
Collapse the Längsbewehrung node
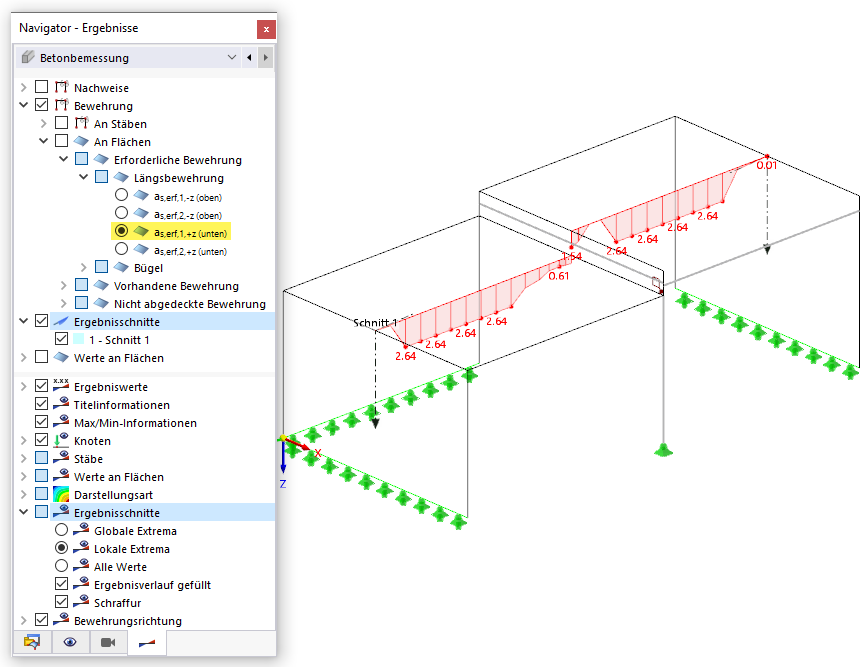[83, 177]
